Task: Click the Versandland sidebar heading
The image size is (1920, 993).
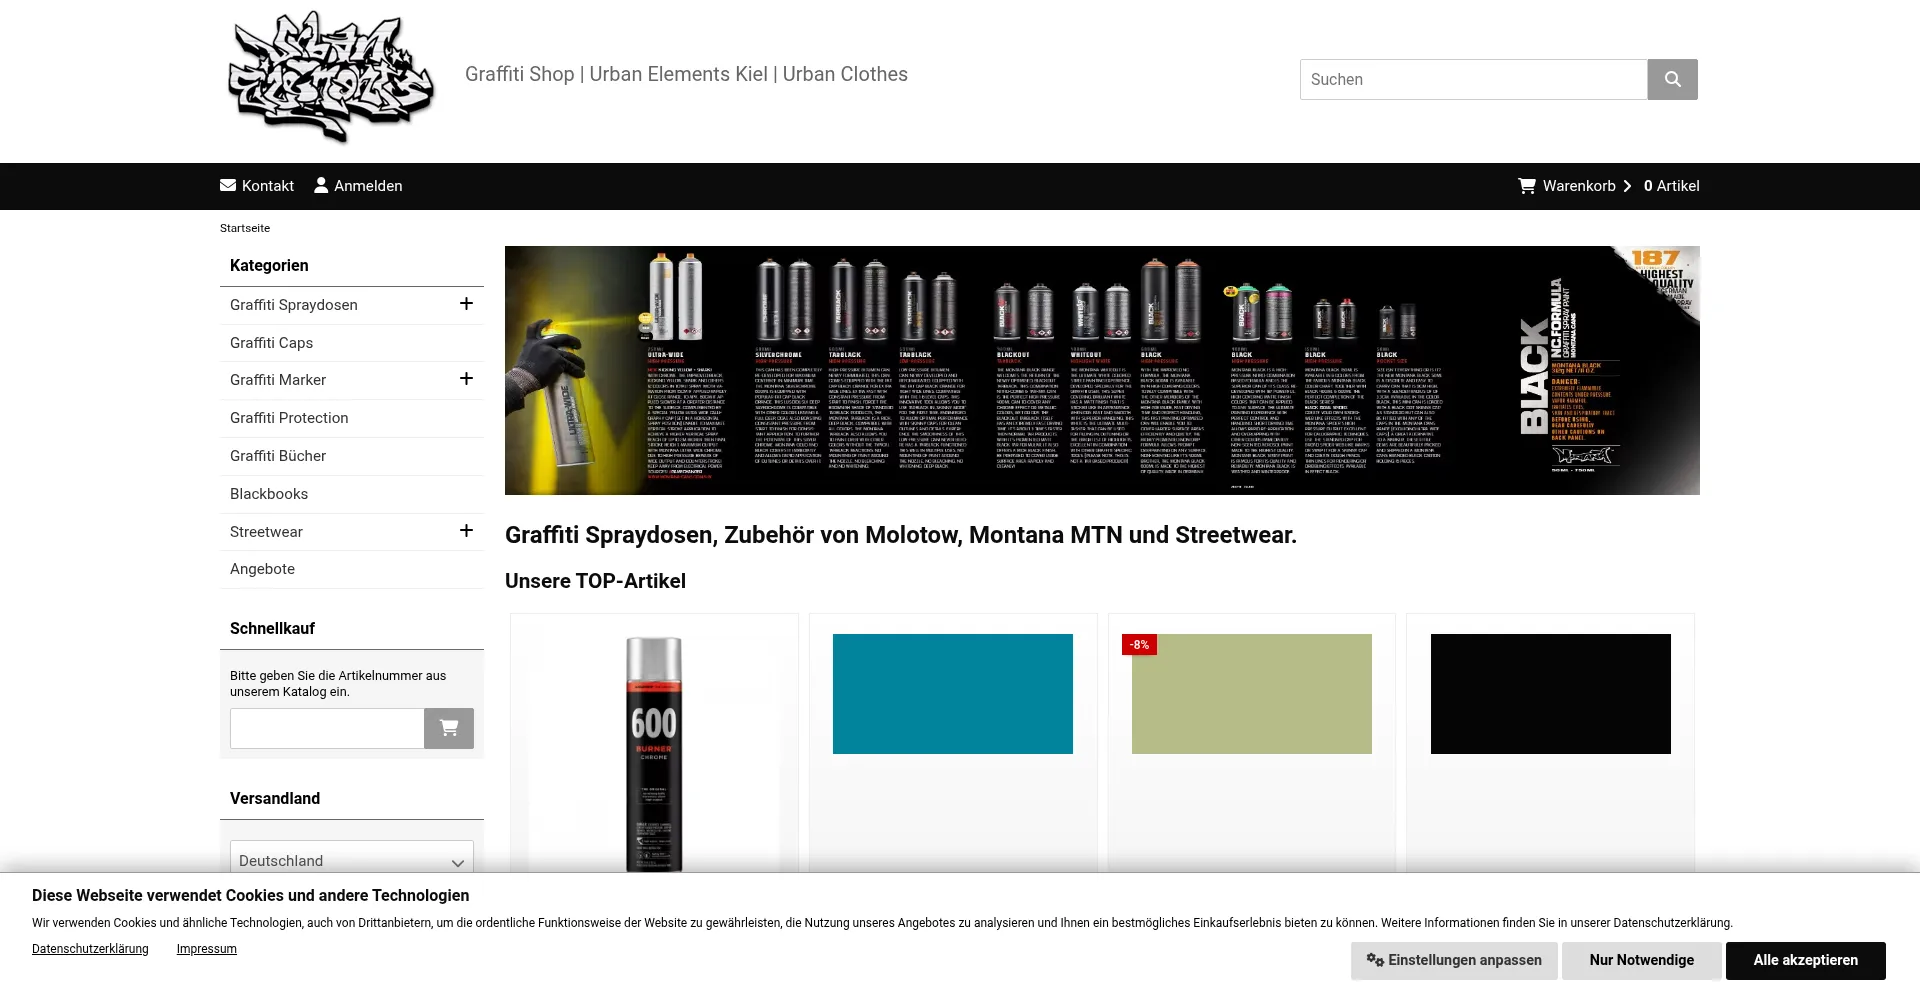Action: click(275, 798)
